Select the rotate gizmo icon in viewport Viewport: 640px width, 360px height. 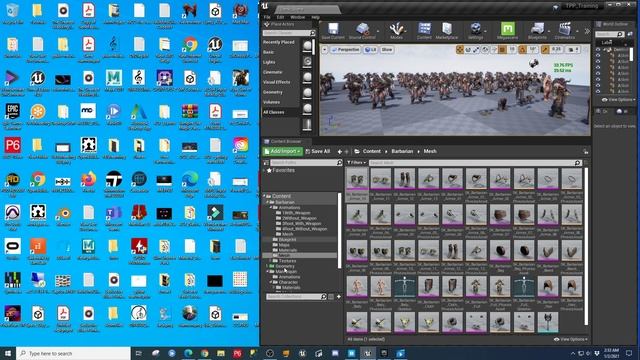[x=468, y=49]
